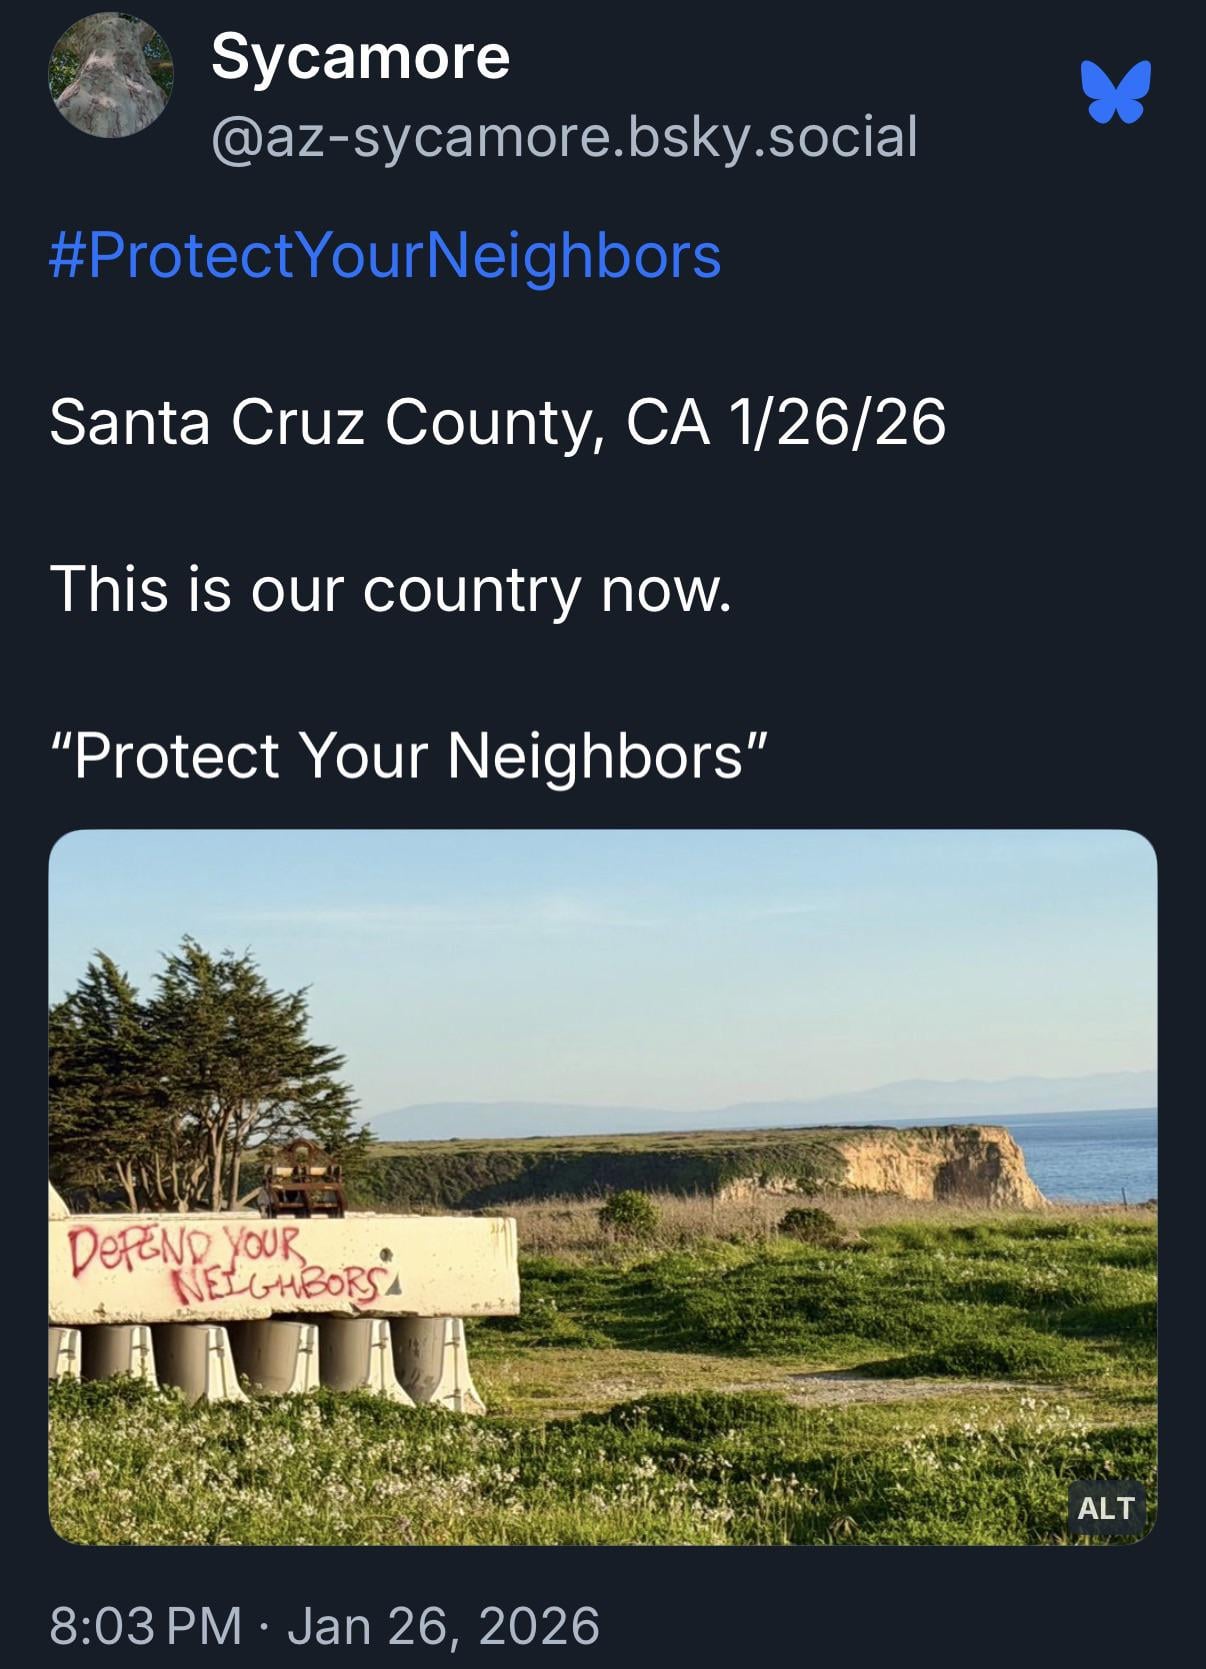This screenshot has height=1669, width=1206.
Task: Click the "This is our country now." text
Action: point(391,589)
